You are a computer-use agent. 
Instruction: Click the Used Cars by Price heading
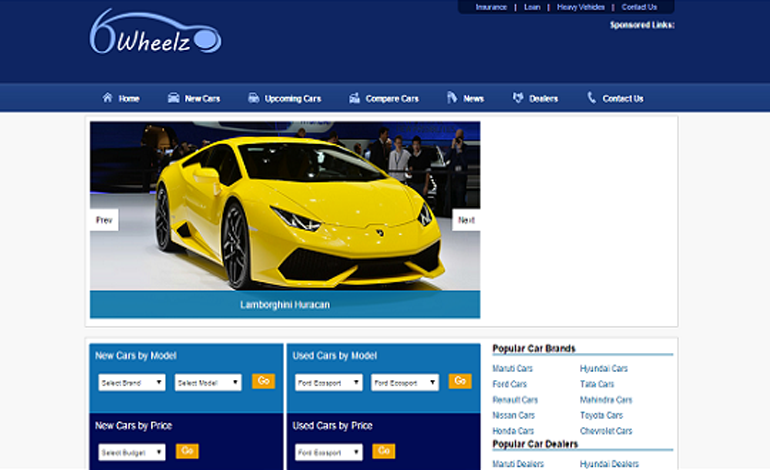click(x=332, y=426)
